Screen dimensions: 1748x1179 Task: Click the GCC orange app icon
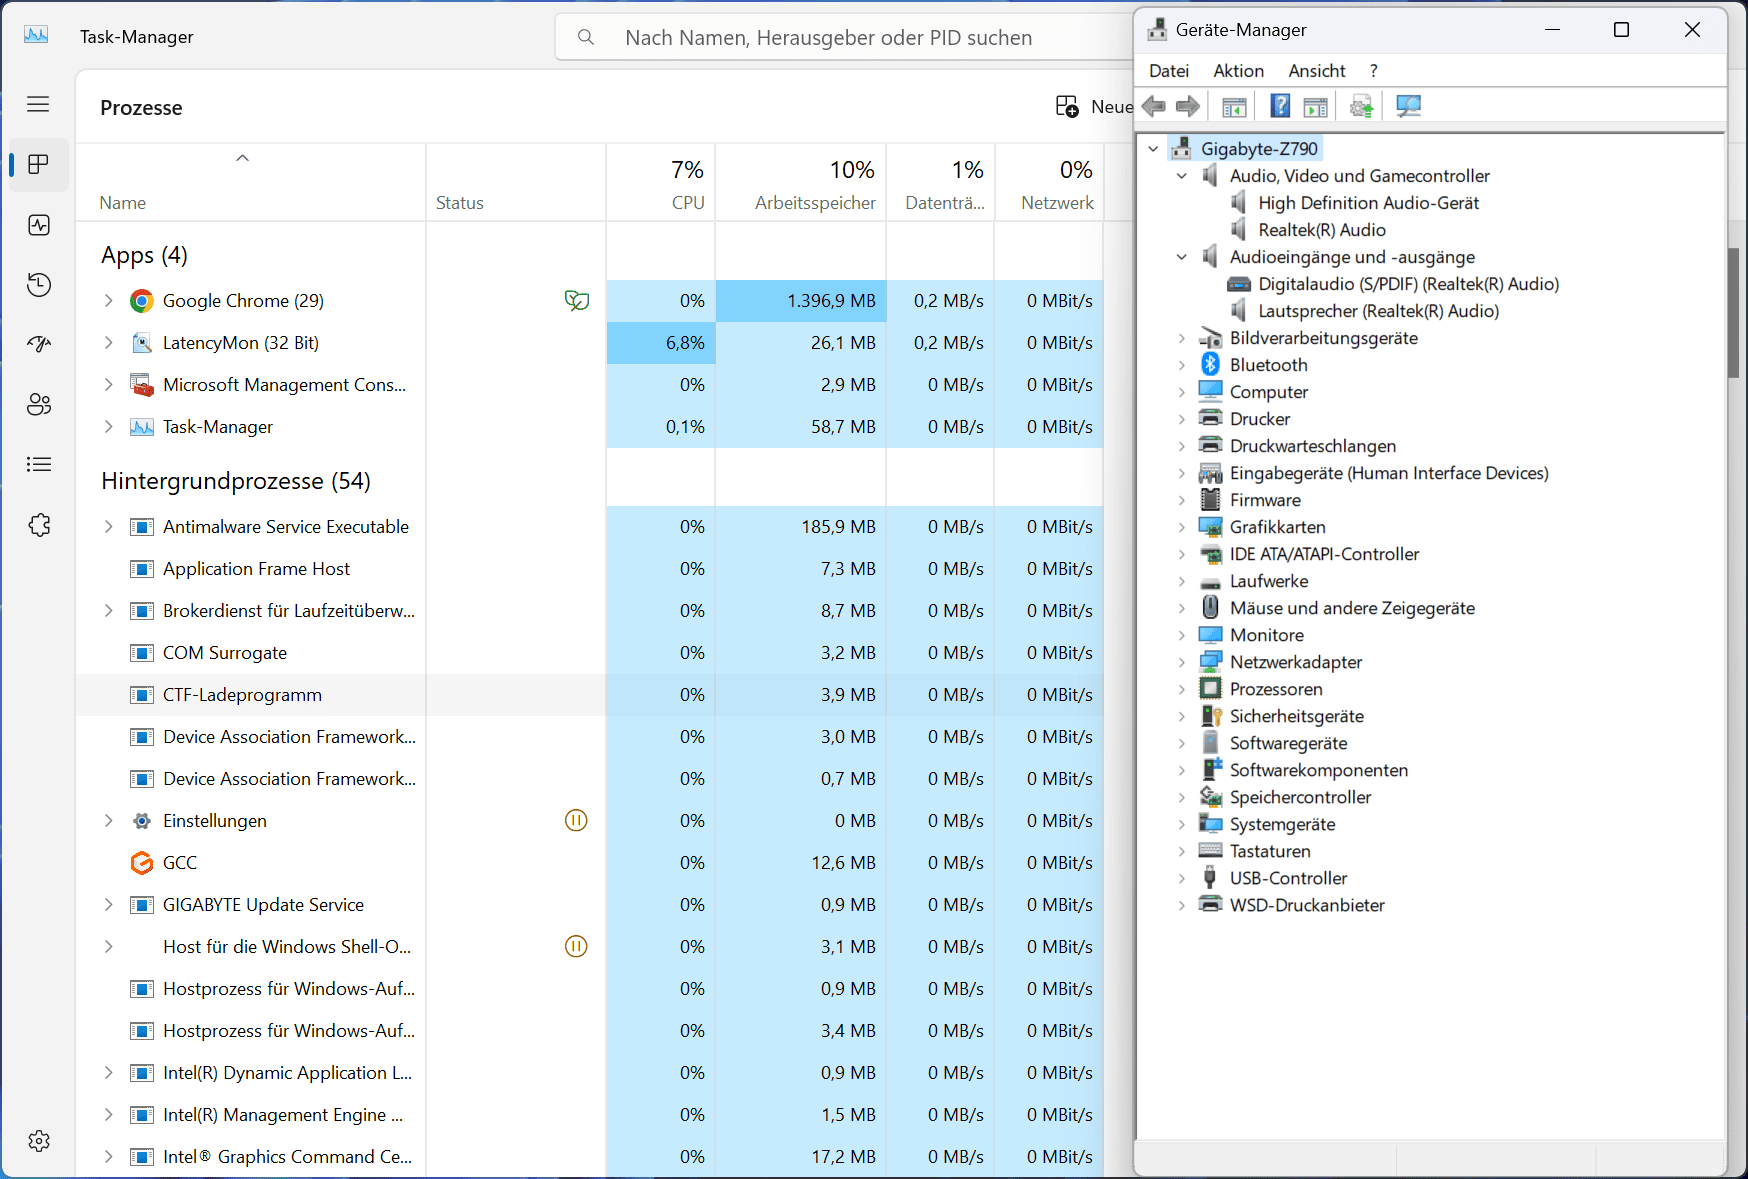[x=142, y=863]
